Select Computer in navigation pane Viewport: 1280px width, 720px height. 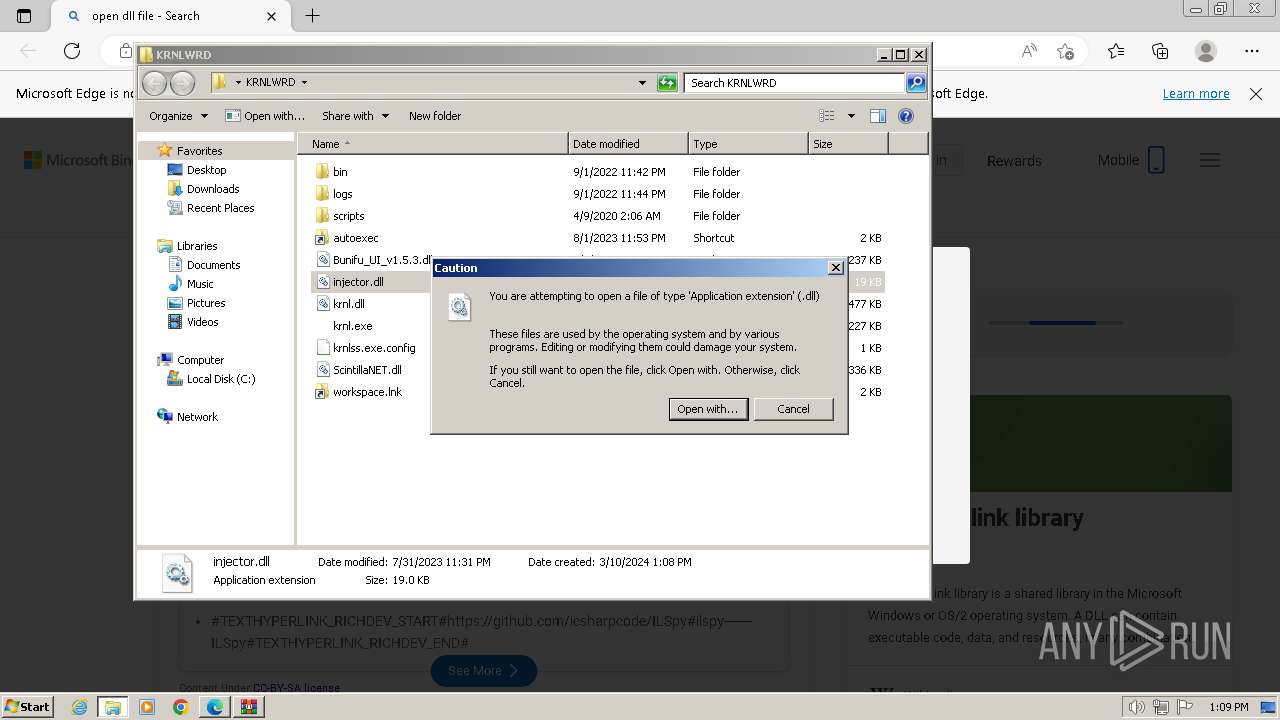click(x=200, y=360)
